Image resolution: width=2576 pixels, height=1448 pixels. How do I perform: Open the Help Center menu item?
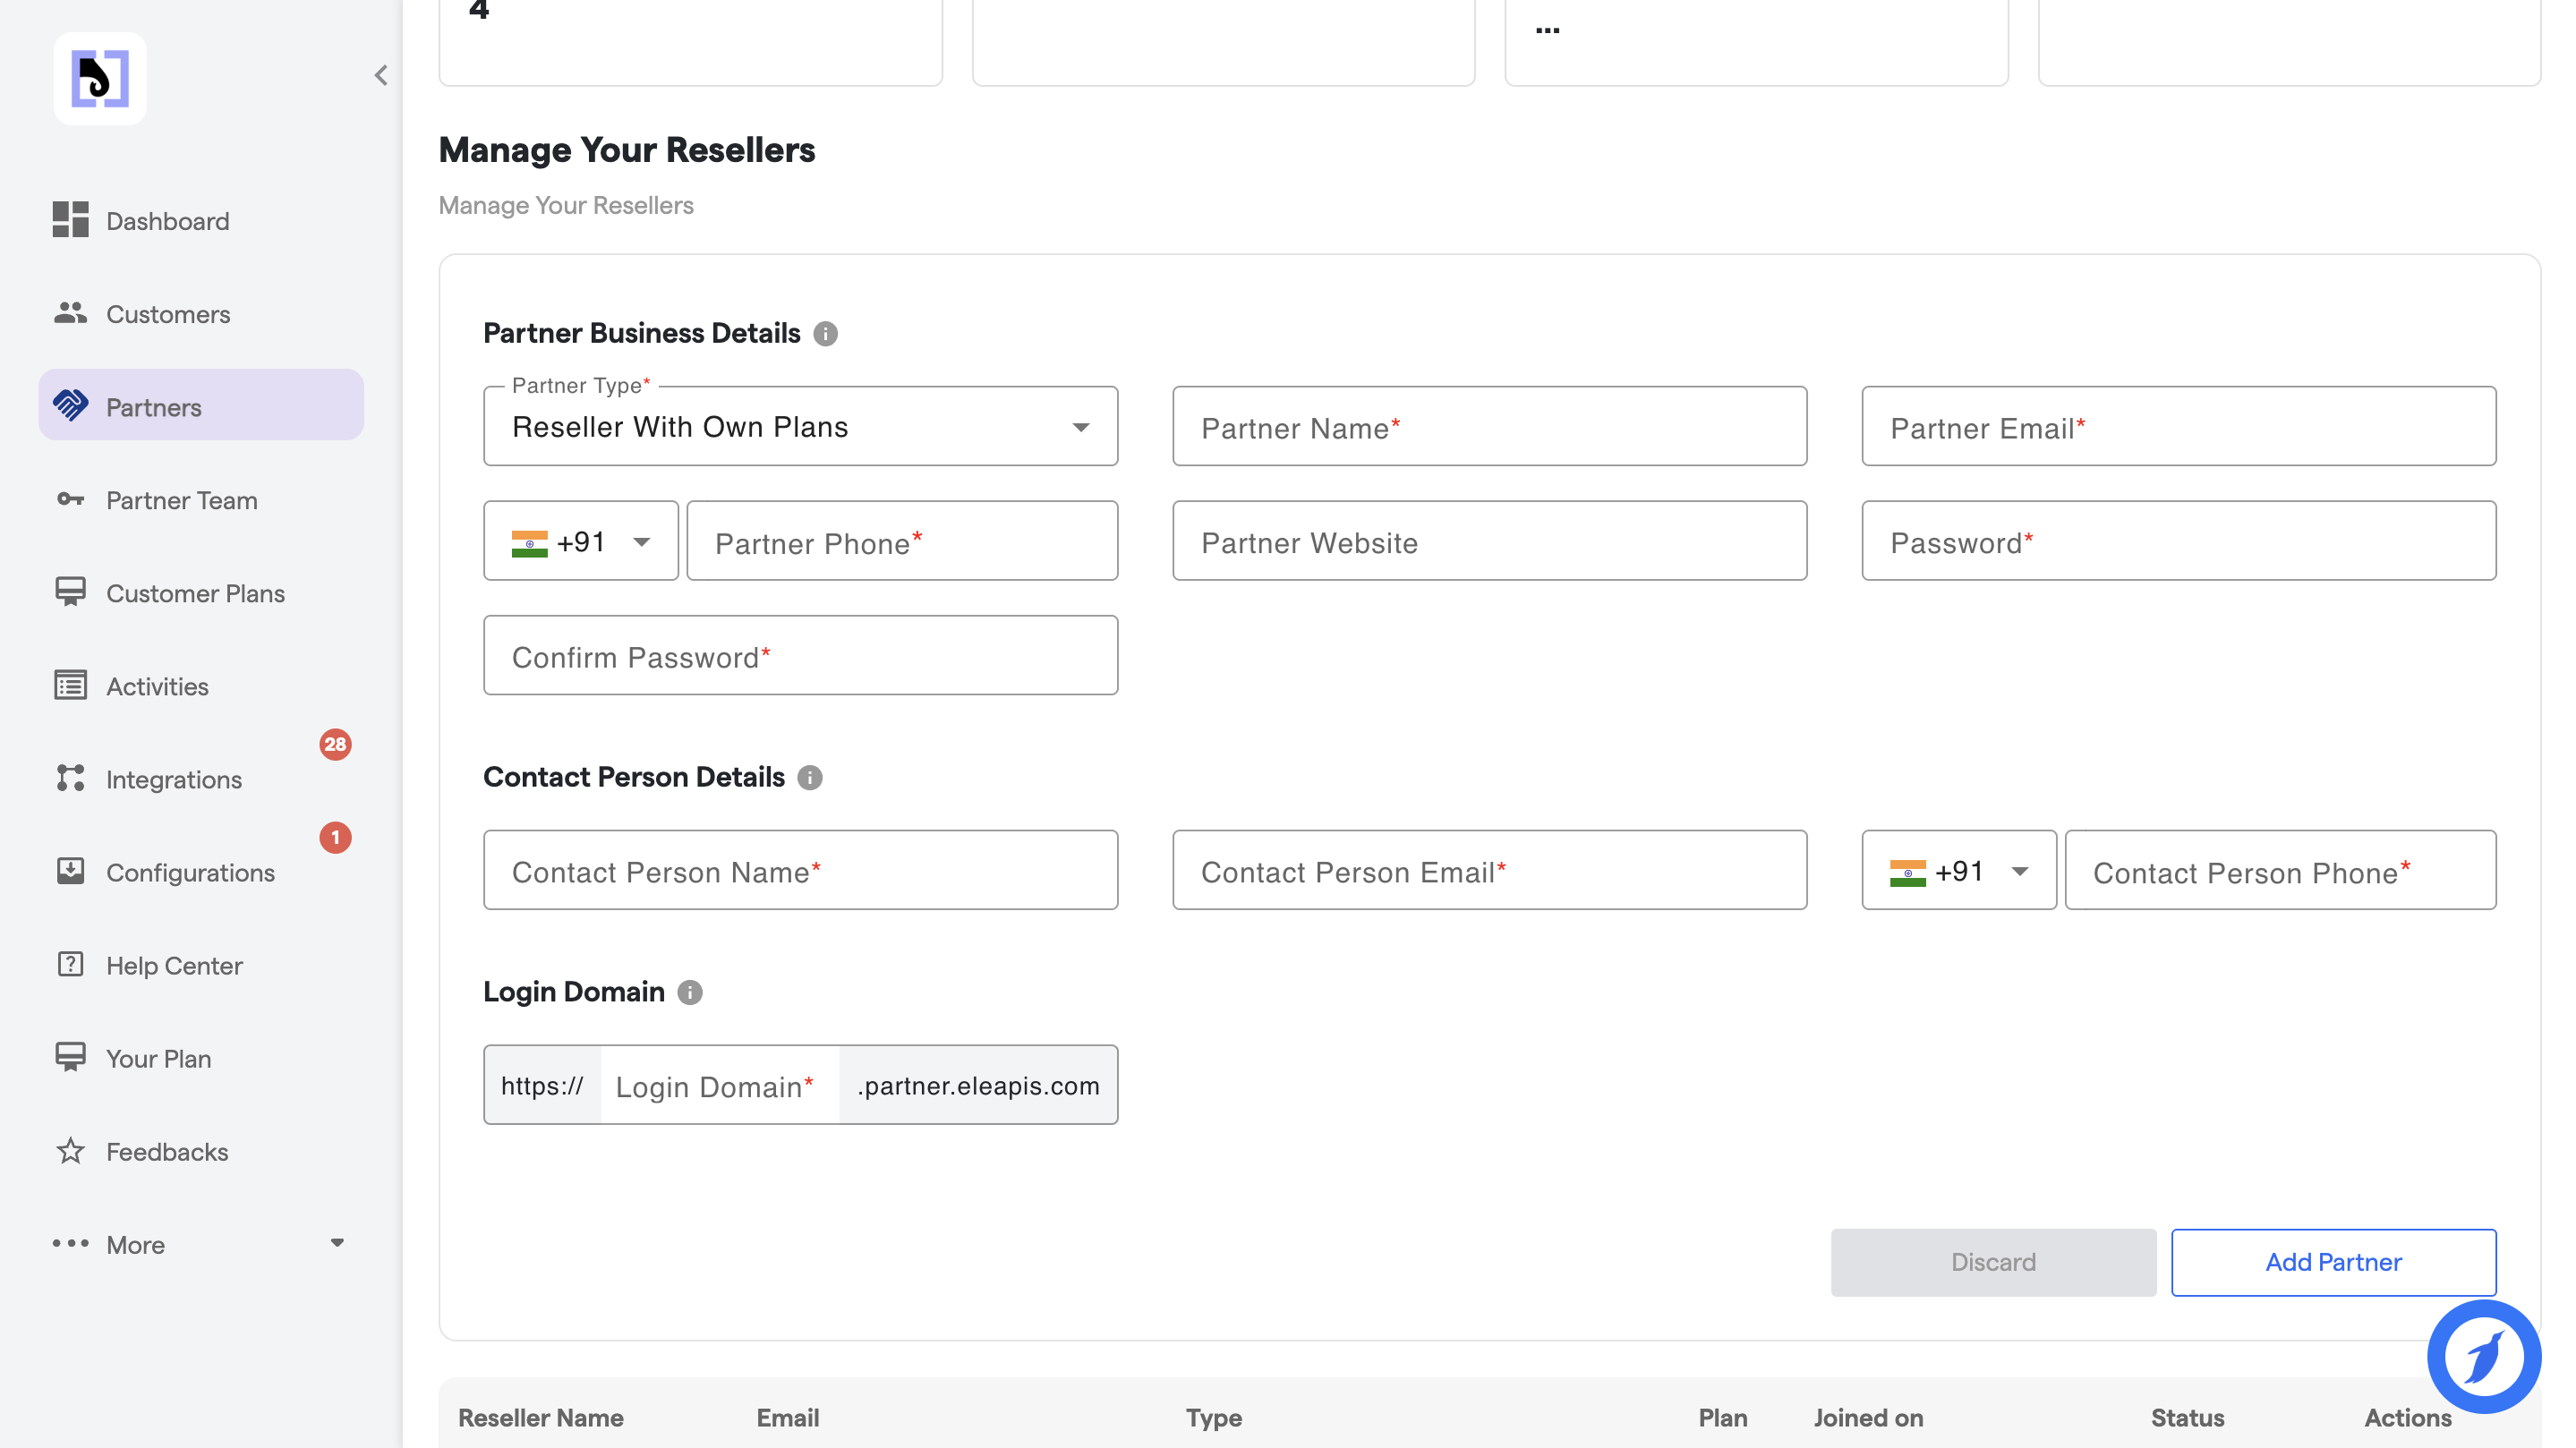click(174, 965)
